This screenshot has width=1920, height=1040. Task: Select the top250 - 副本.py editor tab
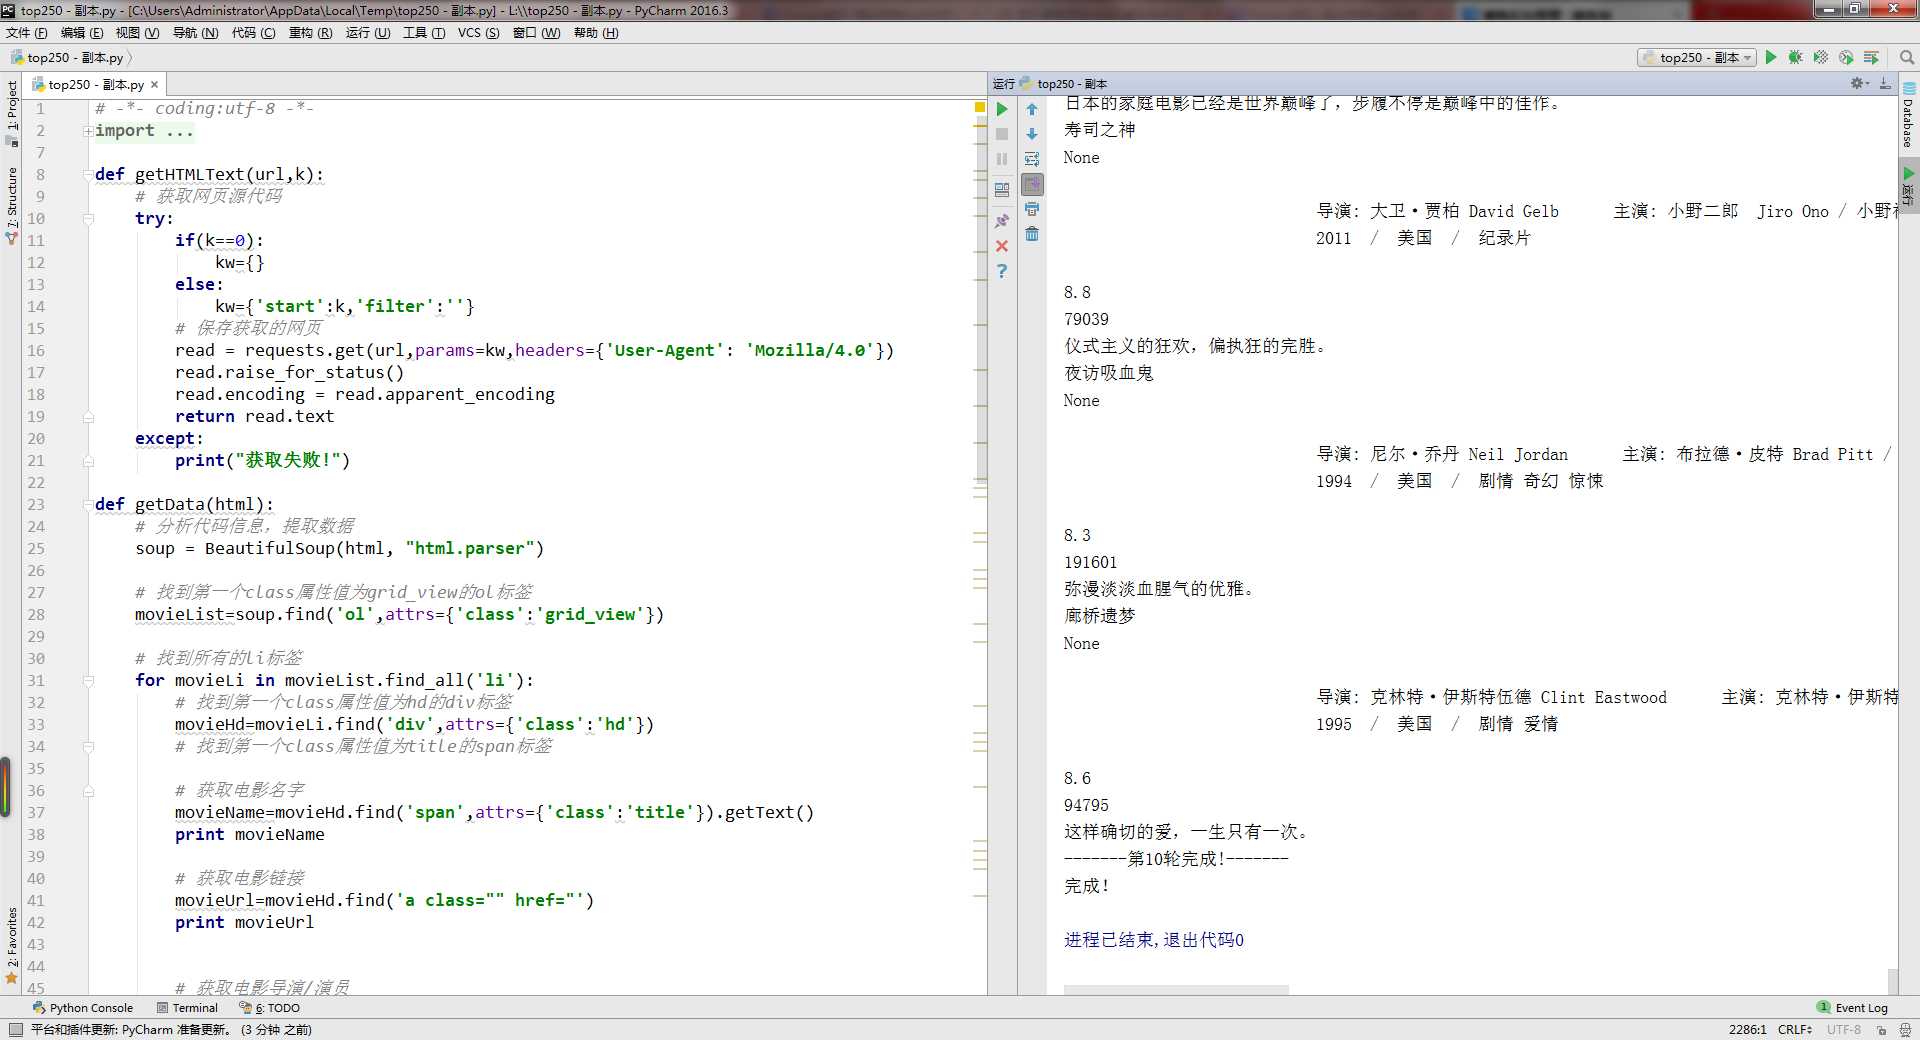click(x=96, y=85)
